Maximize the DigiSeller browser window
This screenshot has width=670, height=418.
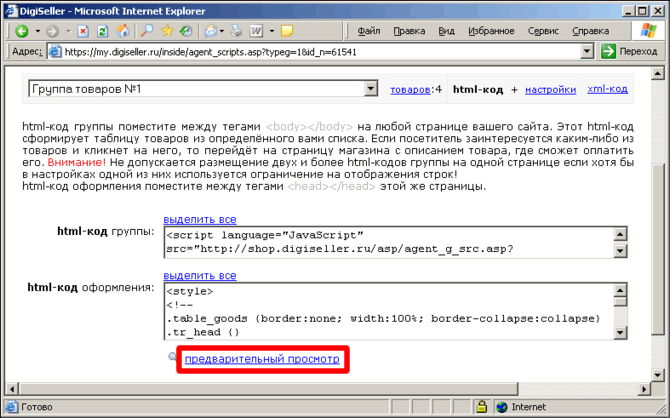(642, 11)
